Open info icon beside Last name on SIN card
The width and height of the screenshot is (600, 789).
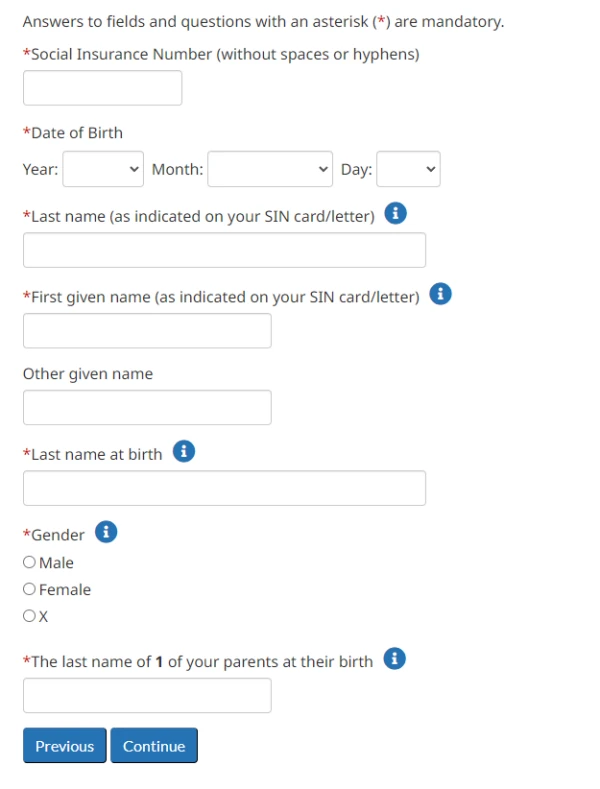click(x=396, y=213)
